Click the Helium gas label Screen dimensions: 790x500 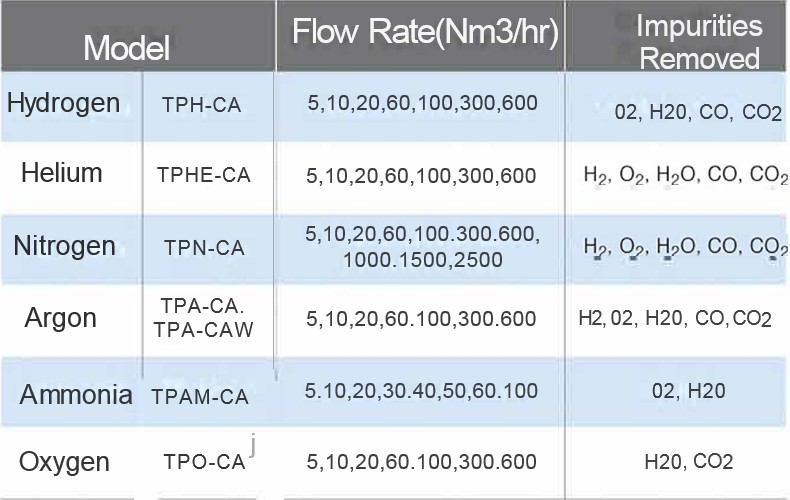pos(62,173)
